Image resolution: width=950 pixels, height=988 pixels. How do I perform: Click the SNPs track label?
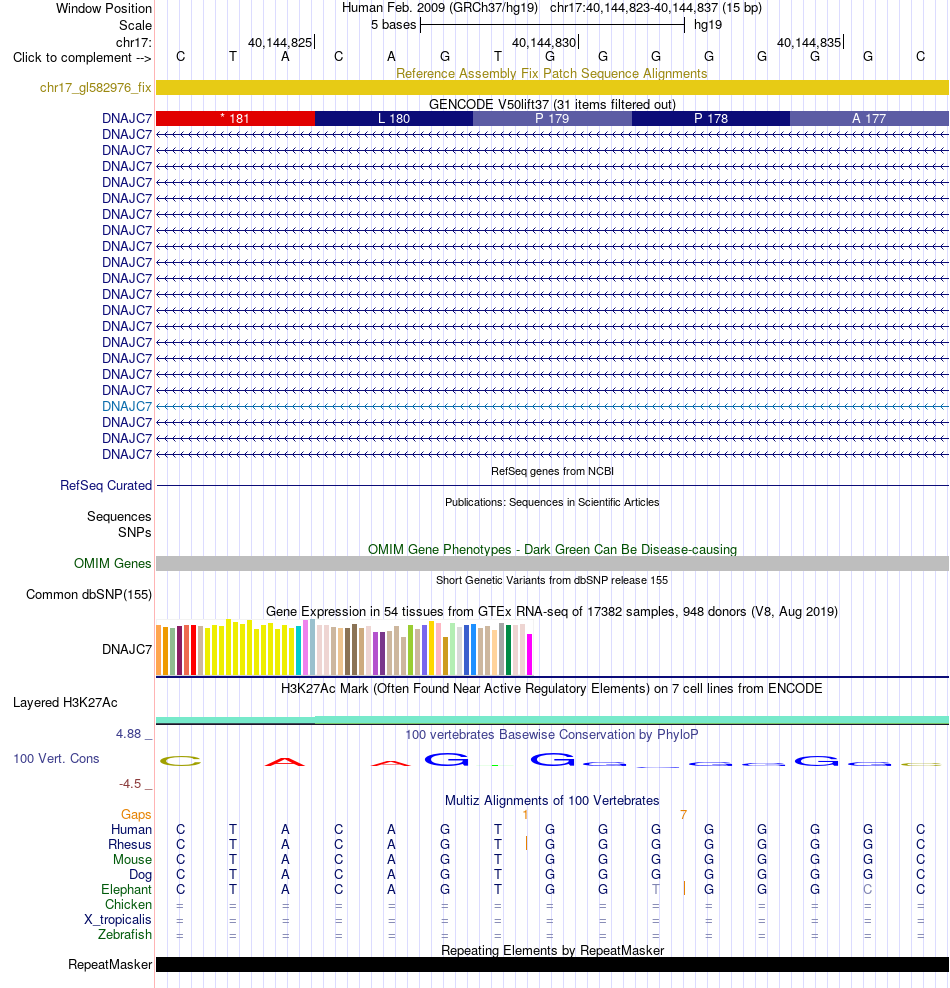[135, 532]
